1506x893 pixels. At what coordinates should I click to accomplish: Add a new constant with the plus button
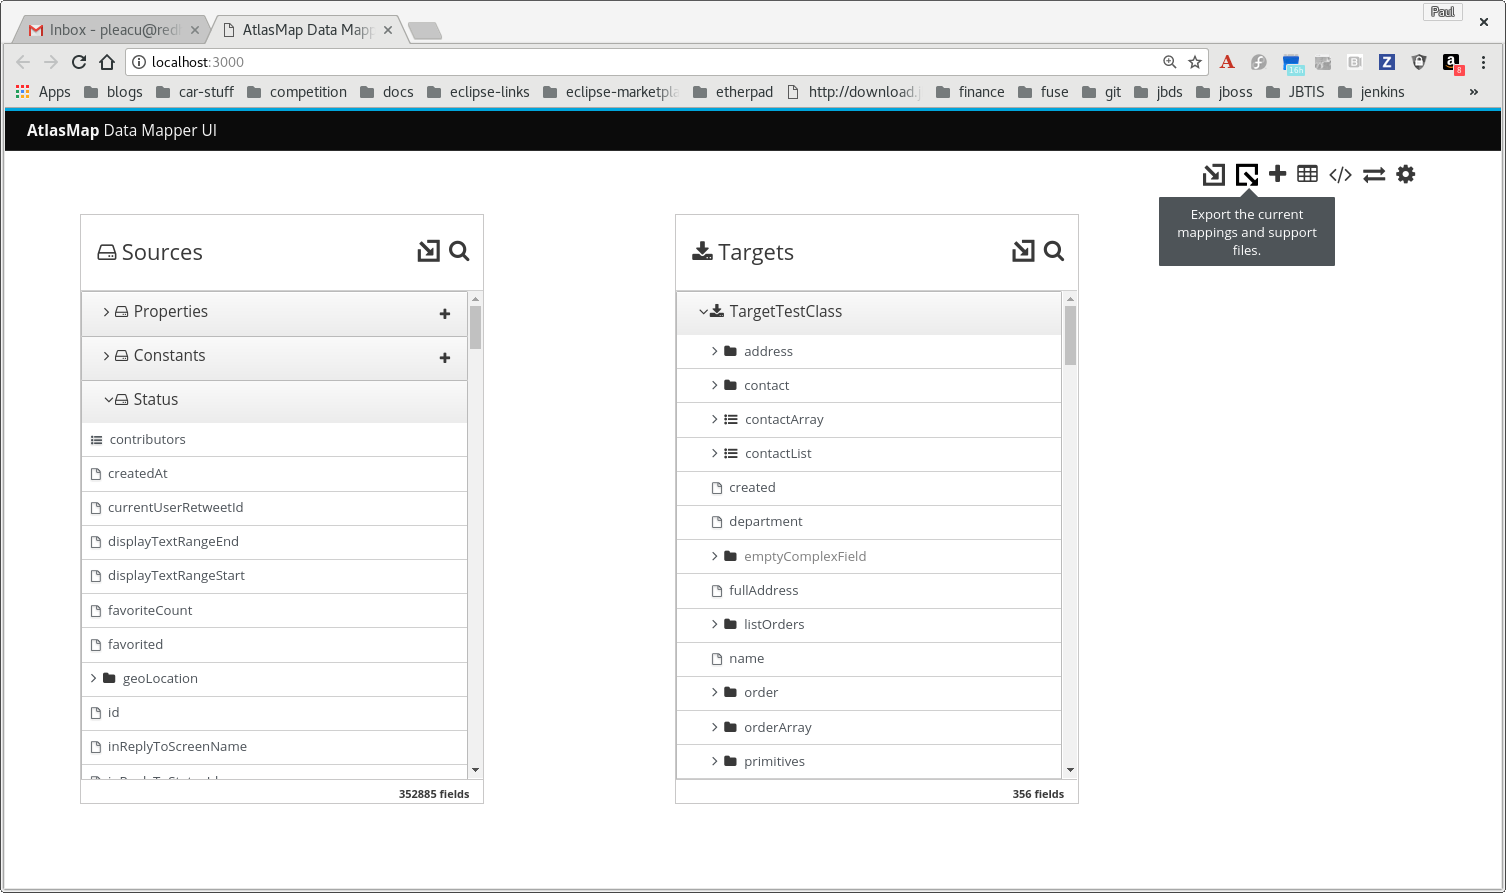[x=444, y=357]
